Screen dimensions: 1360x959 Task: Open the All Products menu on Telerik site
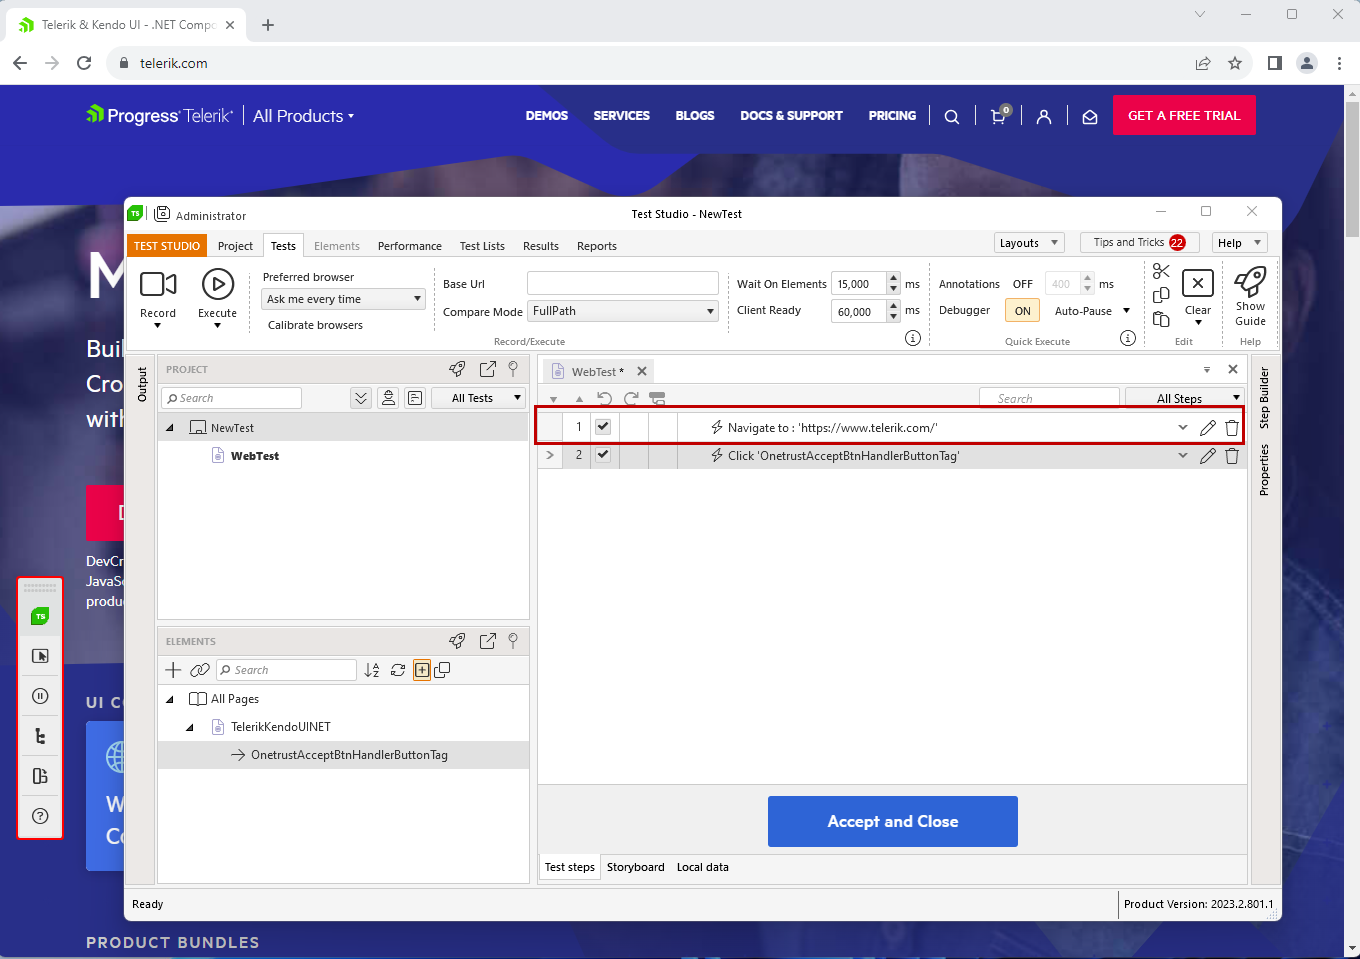[x=304, y=116]
